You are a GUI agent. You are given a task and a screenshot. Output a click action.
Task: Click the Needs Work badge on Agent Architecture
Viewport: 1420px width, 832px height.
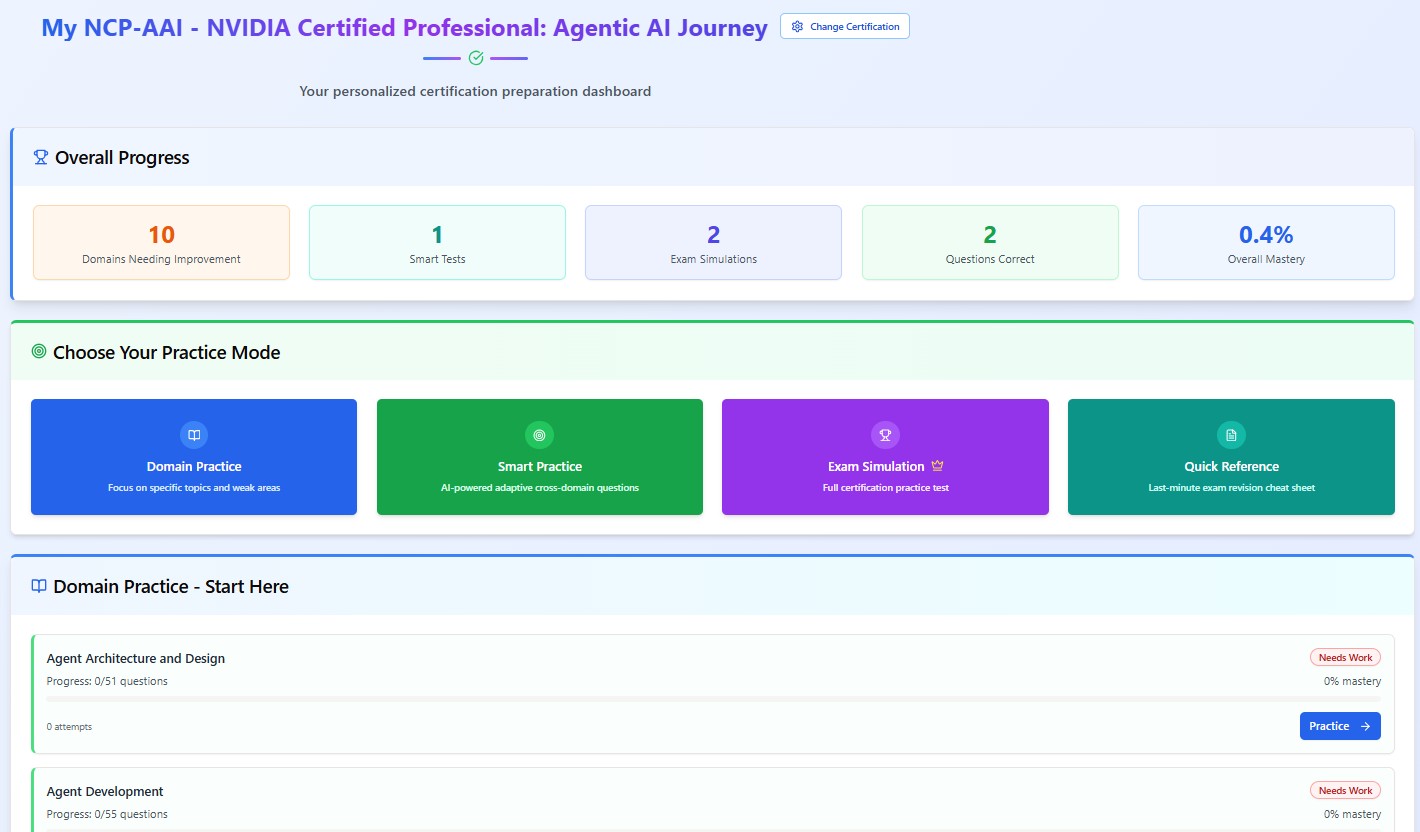(x=1345, y=657)
